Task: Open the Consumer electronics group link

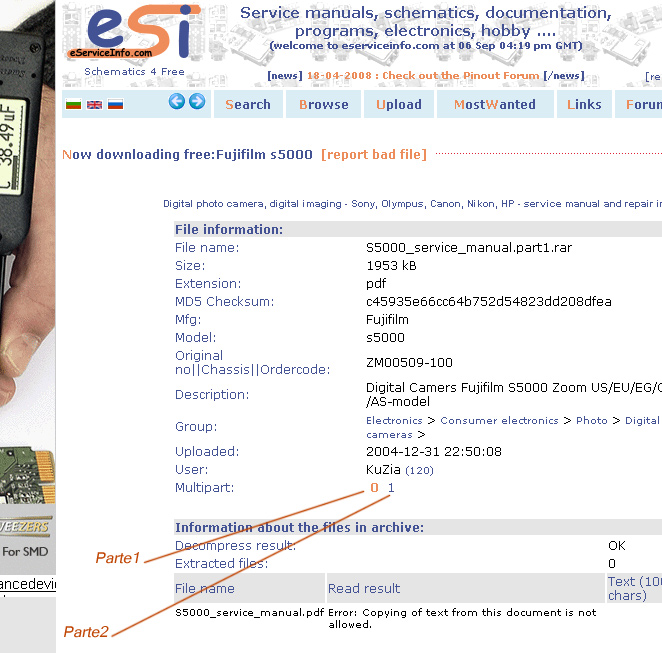Action: tap(499, 421)
